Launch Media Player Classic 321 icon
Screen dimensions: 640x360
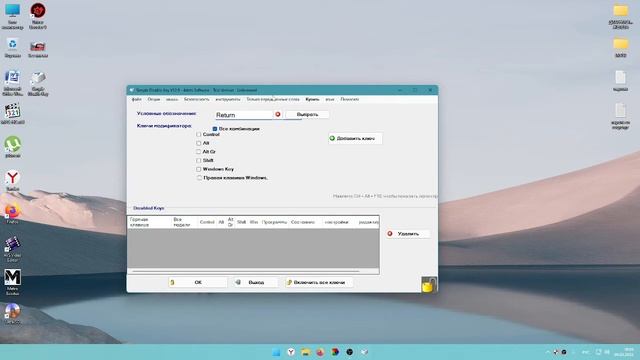point(12,114)
